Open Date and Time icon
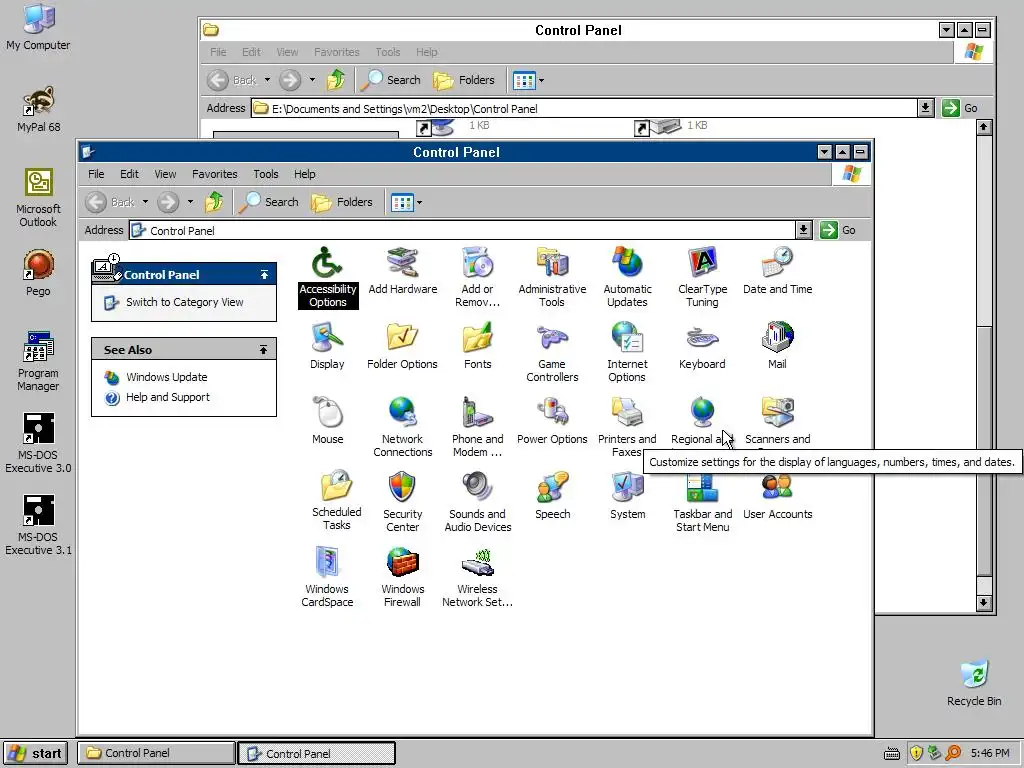Image resolution: width=1024 pixels, height=768 pixels. pos(777,270)
